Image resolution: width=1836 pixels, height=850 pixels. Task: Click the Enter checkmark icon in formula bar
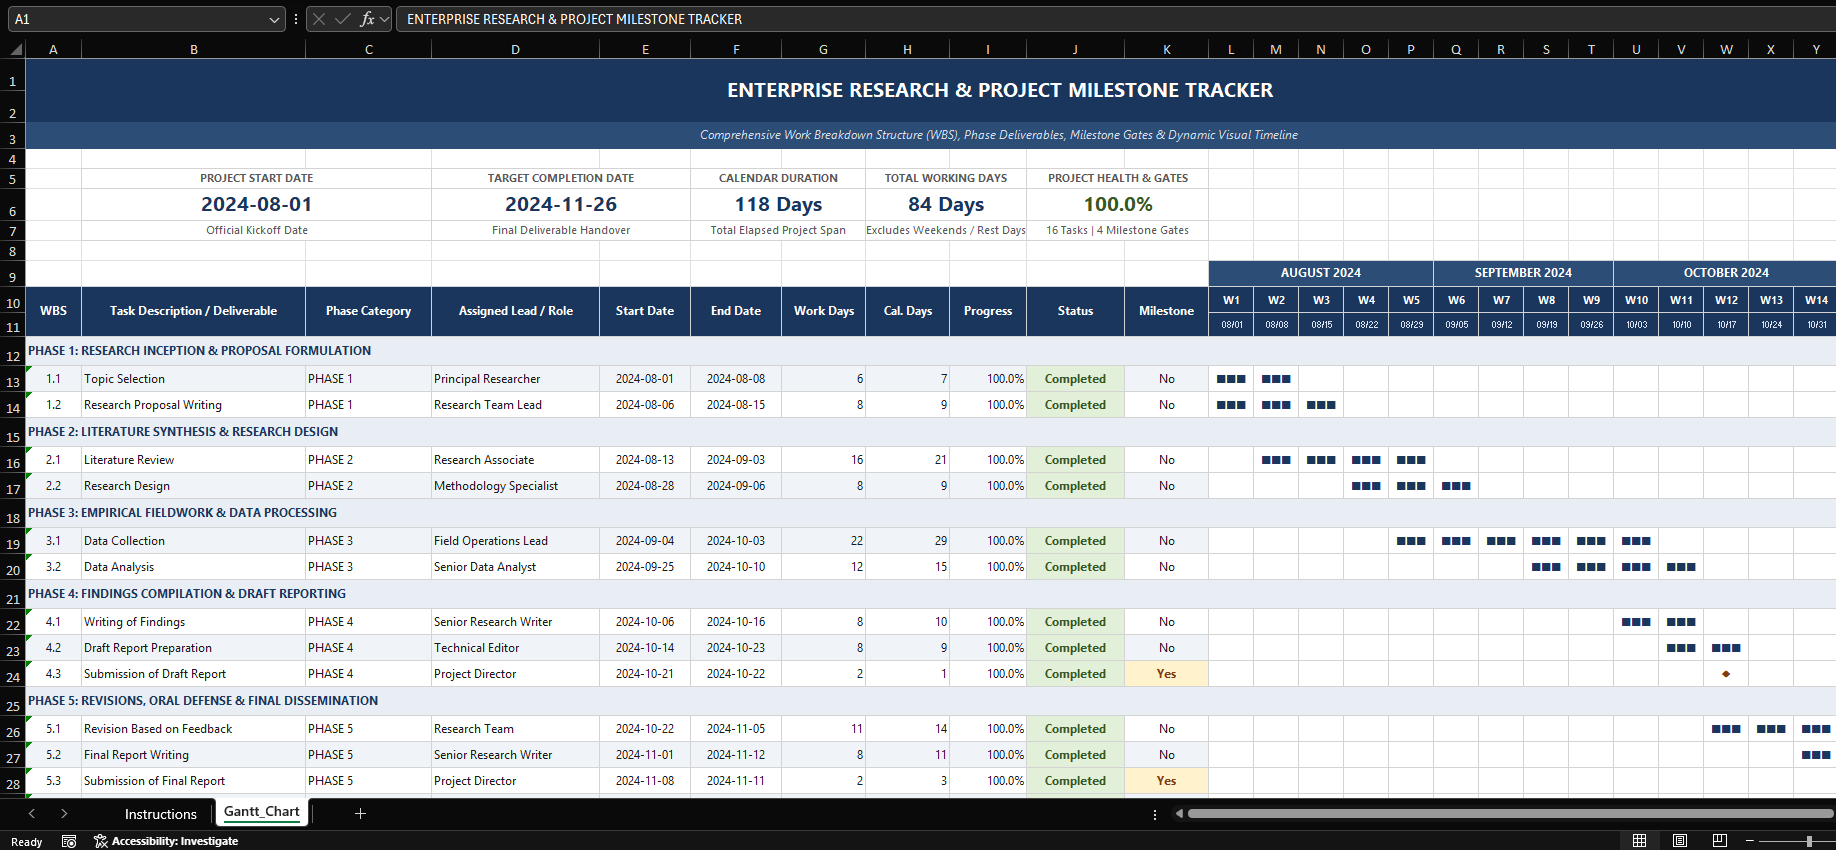(x=343, y=19)
